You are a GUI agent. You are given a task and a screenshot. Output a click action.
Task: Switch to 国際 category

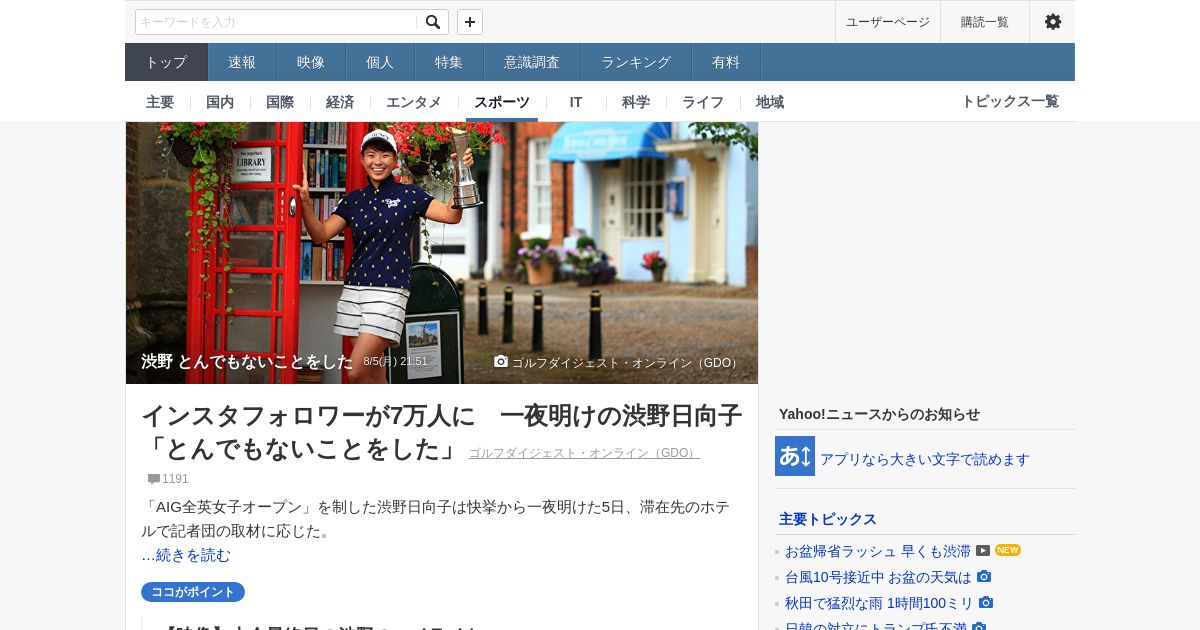(x=280, y=101)
